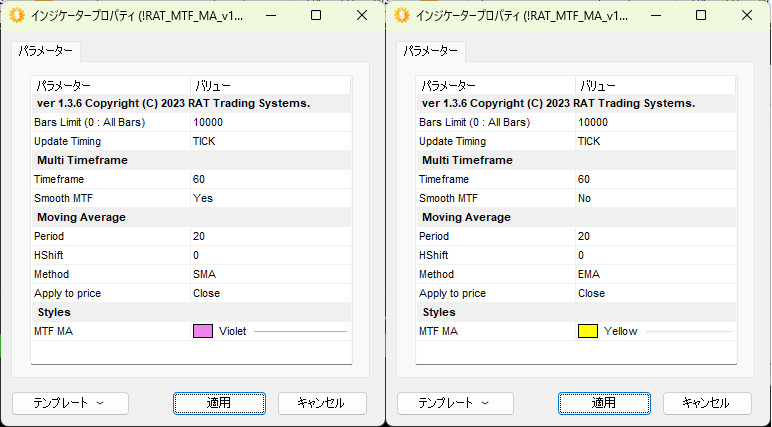Change Smooth MTF value Yes in left dialog
The width and height of the screenshot is (772, 427).
point(203,198)
